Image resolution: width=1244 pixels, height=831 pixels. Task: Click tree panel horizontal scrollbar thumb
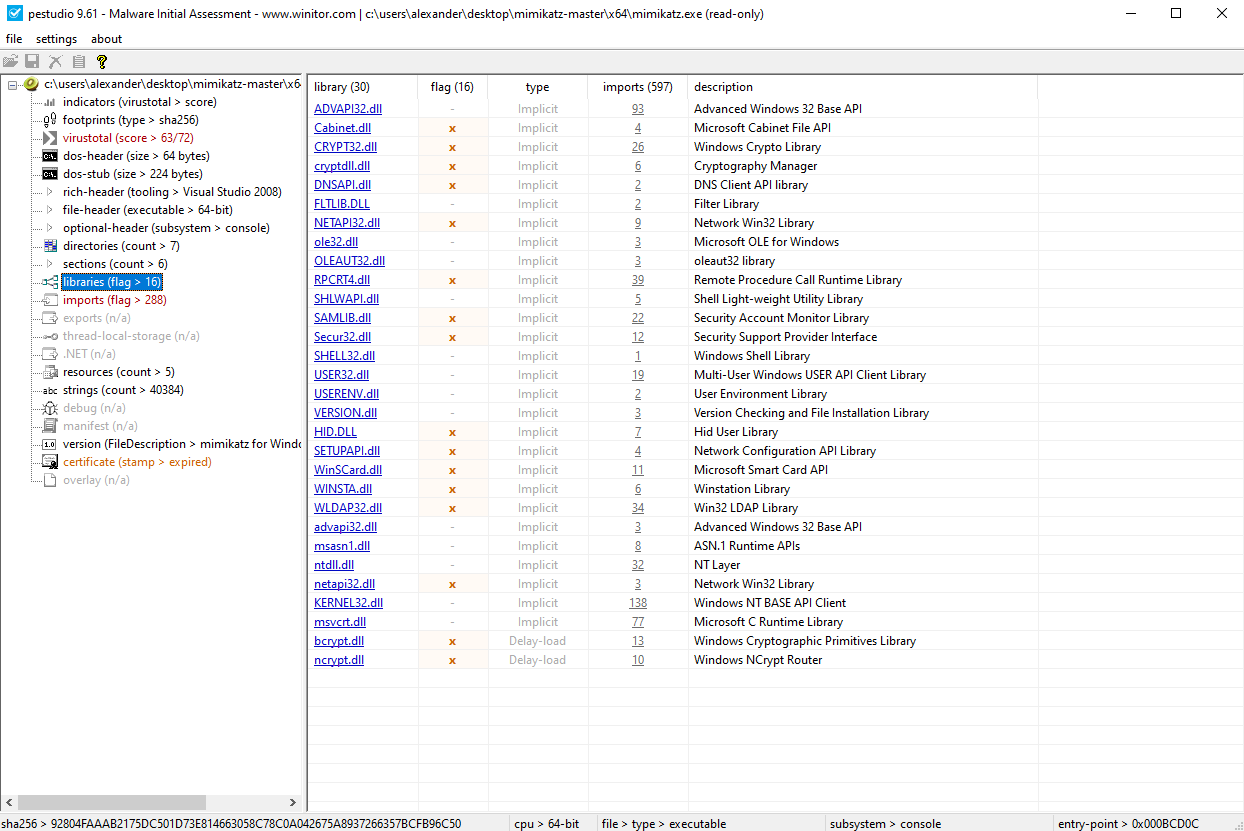111,802
